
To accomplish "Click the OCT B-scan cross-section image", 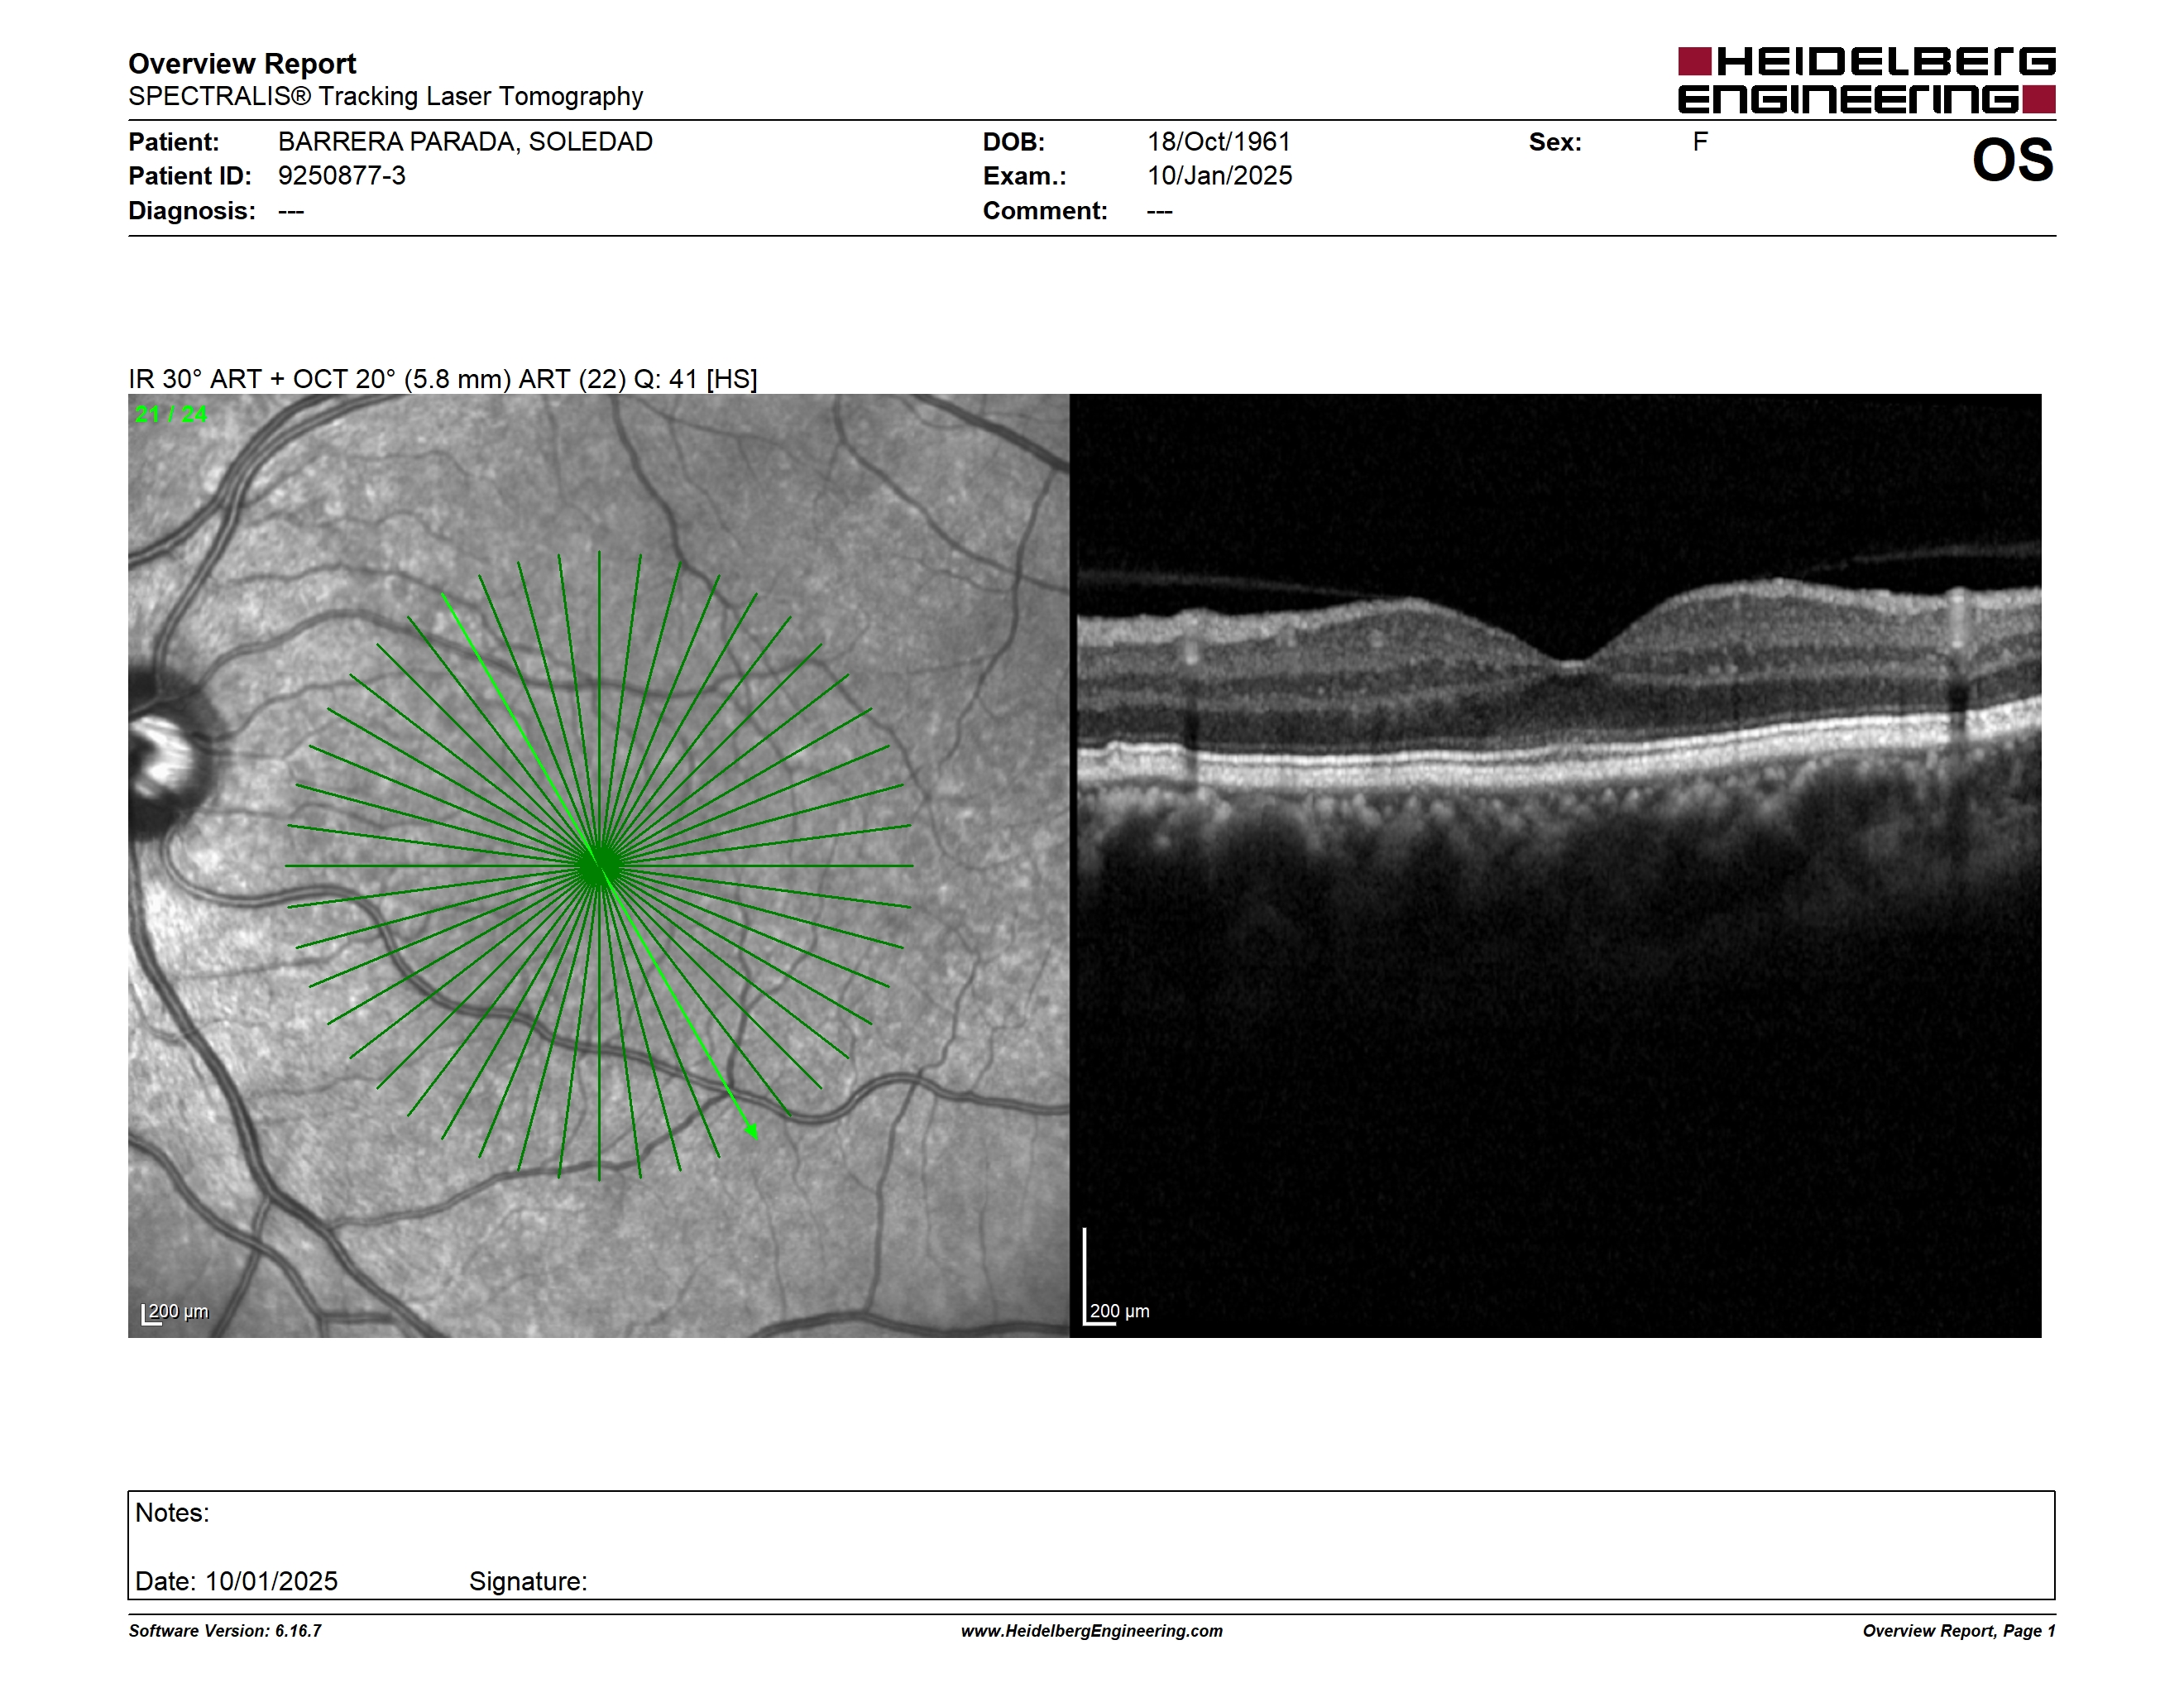I will pyautogui.click(x=1556, y=865).
